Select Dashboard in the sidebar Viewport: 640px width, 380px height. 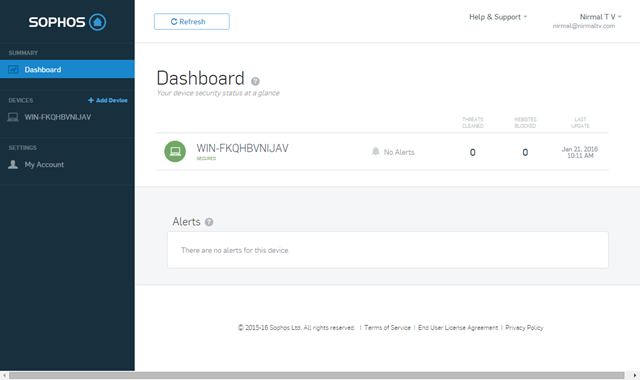pyautogui.click(x=67, y=69)
